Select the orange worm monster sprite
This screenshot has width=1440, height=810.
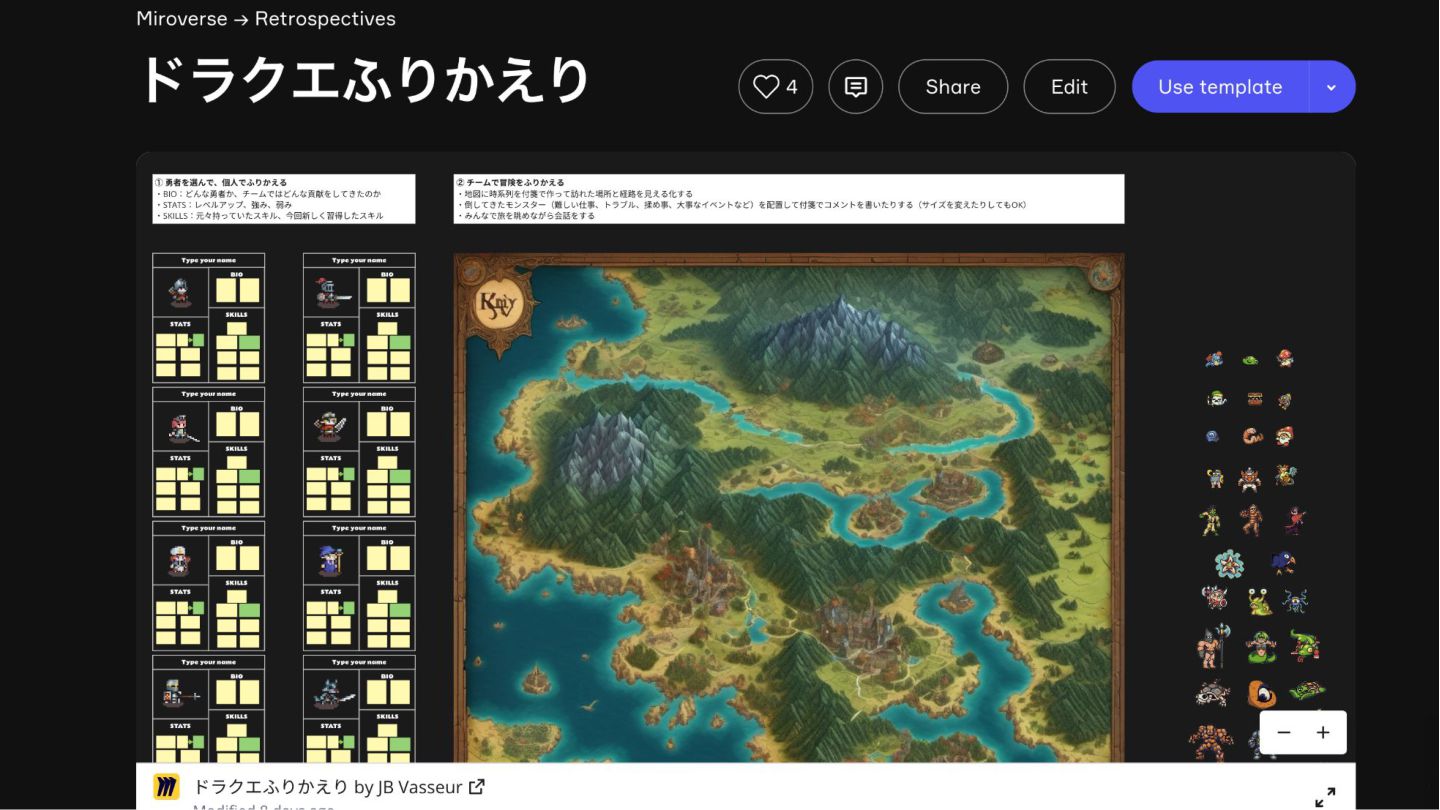tap(1252, 436)
